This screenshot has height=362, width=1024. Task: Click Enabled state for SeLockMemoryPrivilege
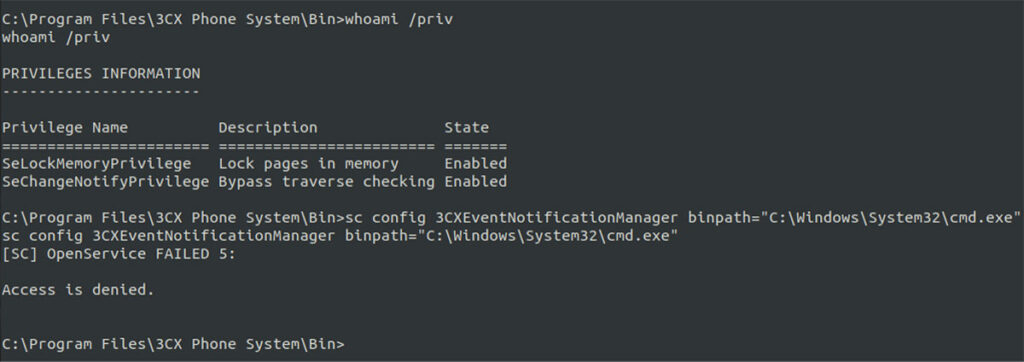(475, 163)
